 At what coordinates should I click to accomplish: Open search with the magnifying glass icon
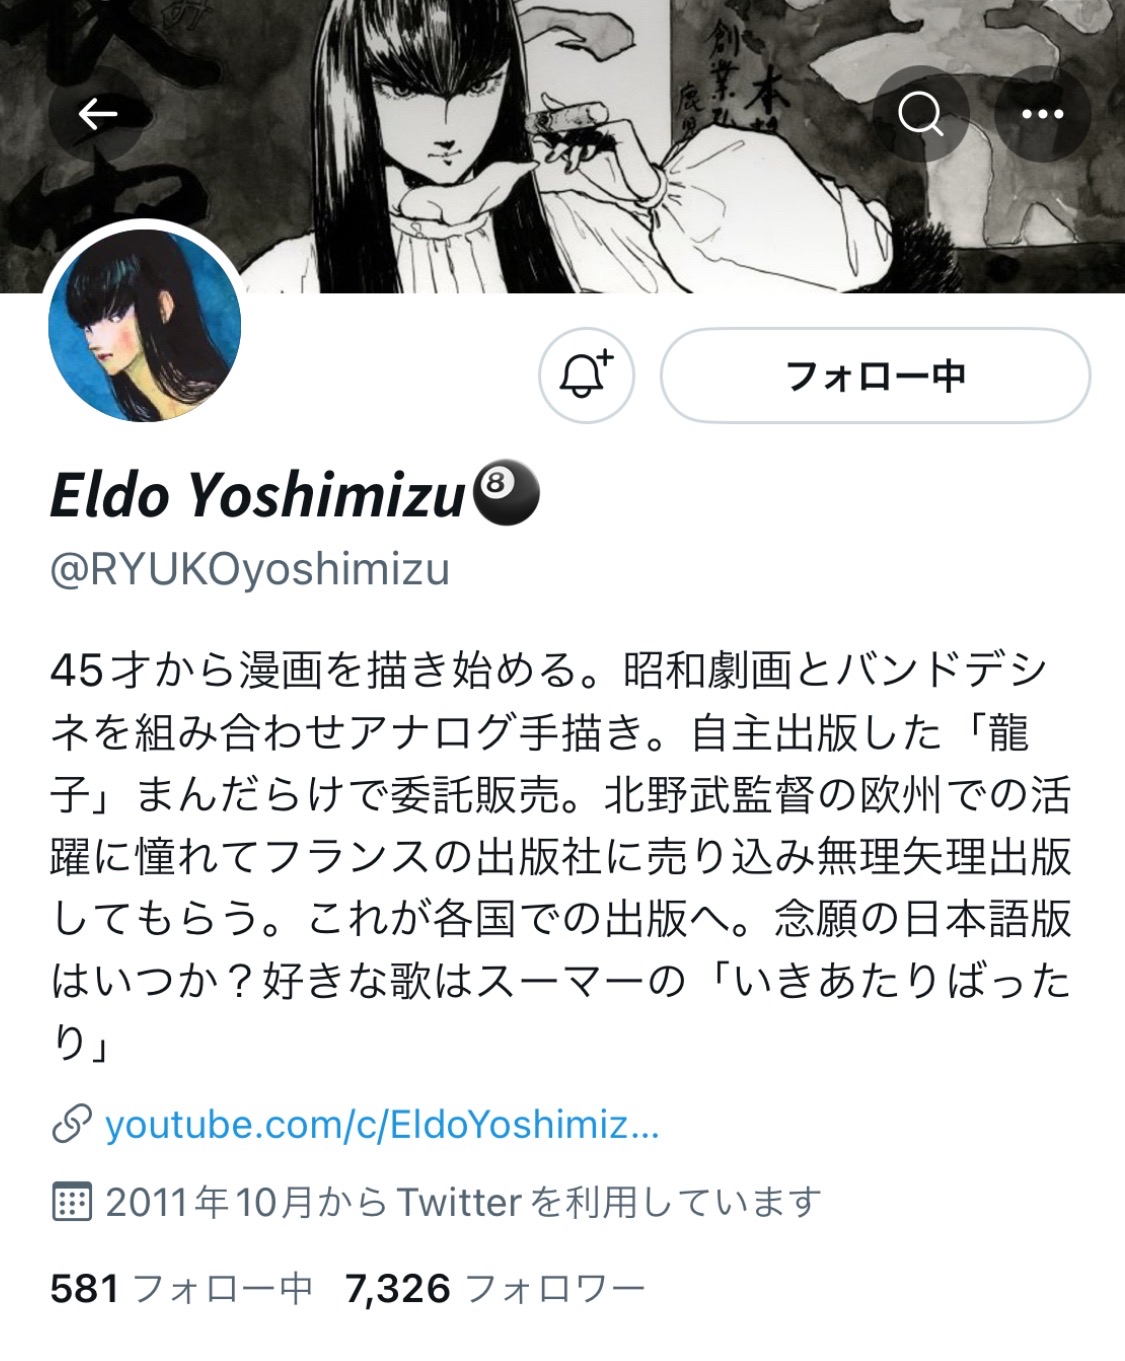pyautogui.click(x=921, y=114)
